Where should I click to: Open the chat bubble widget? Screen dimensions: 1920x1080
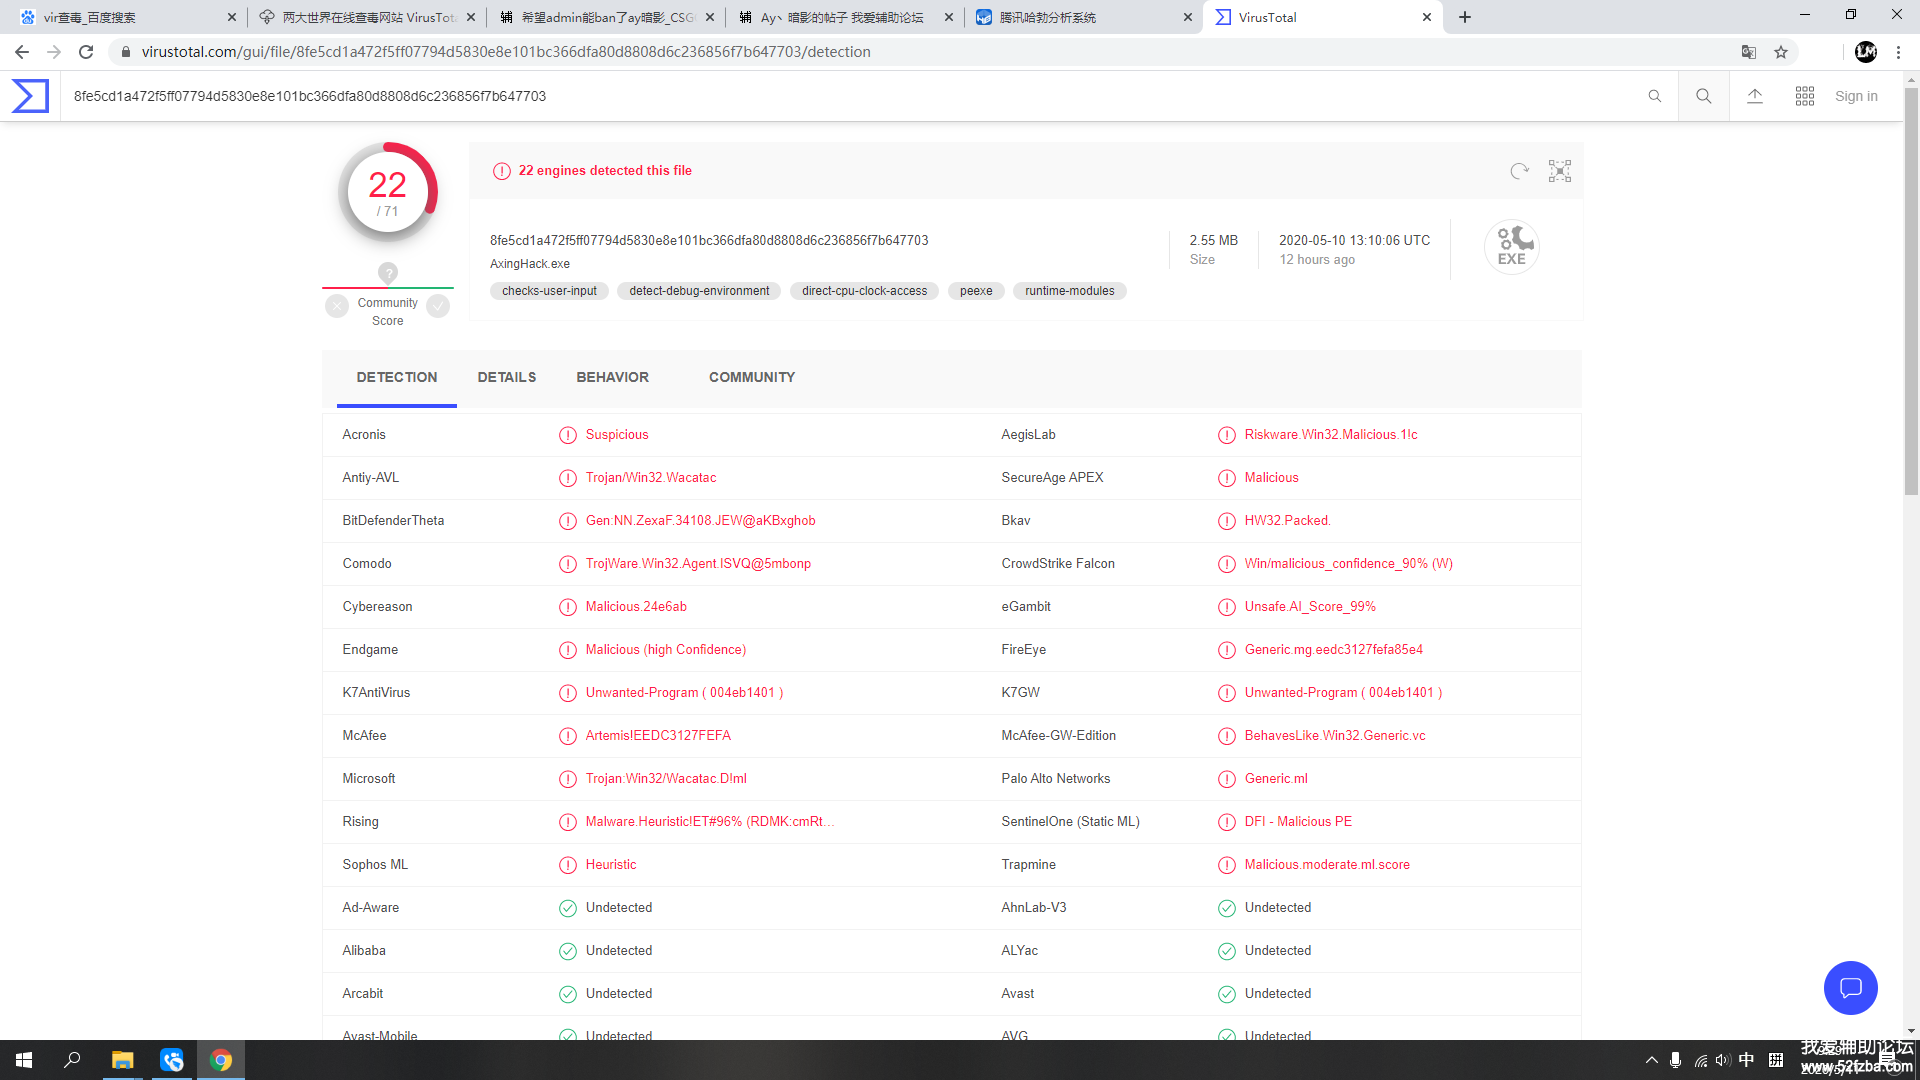coord(1850,988)
